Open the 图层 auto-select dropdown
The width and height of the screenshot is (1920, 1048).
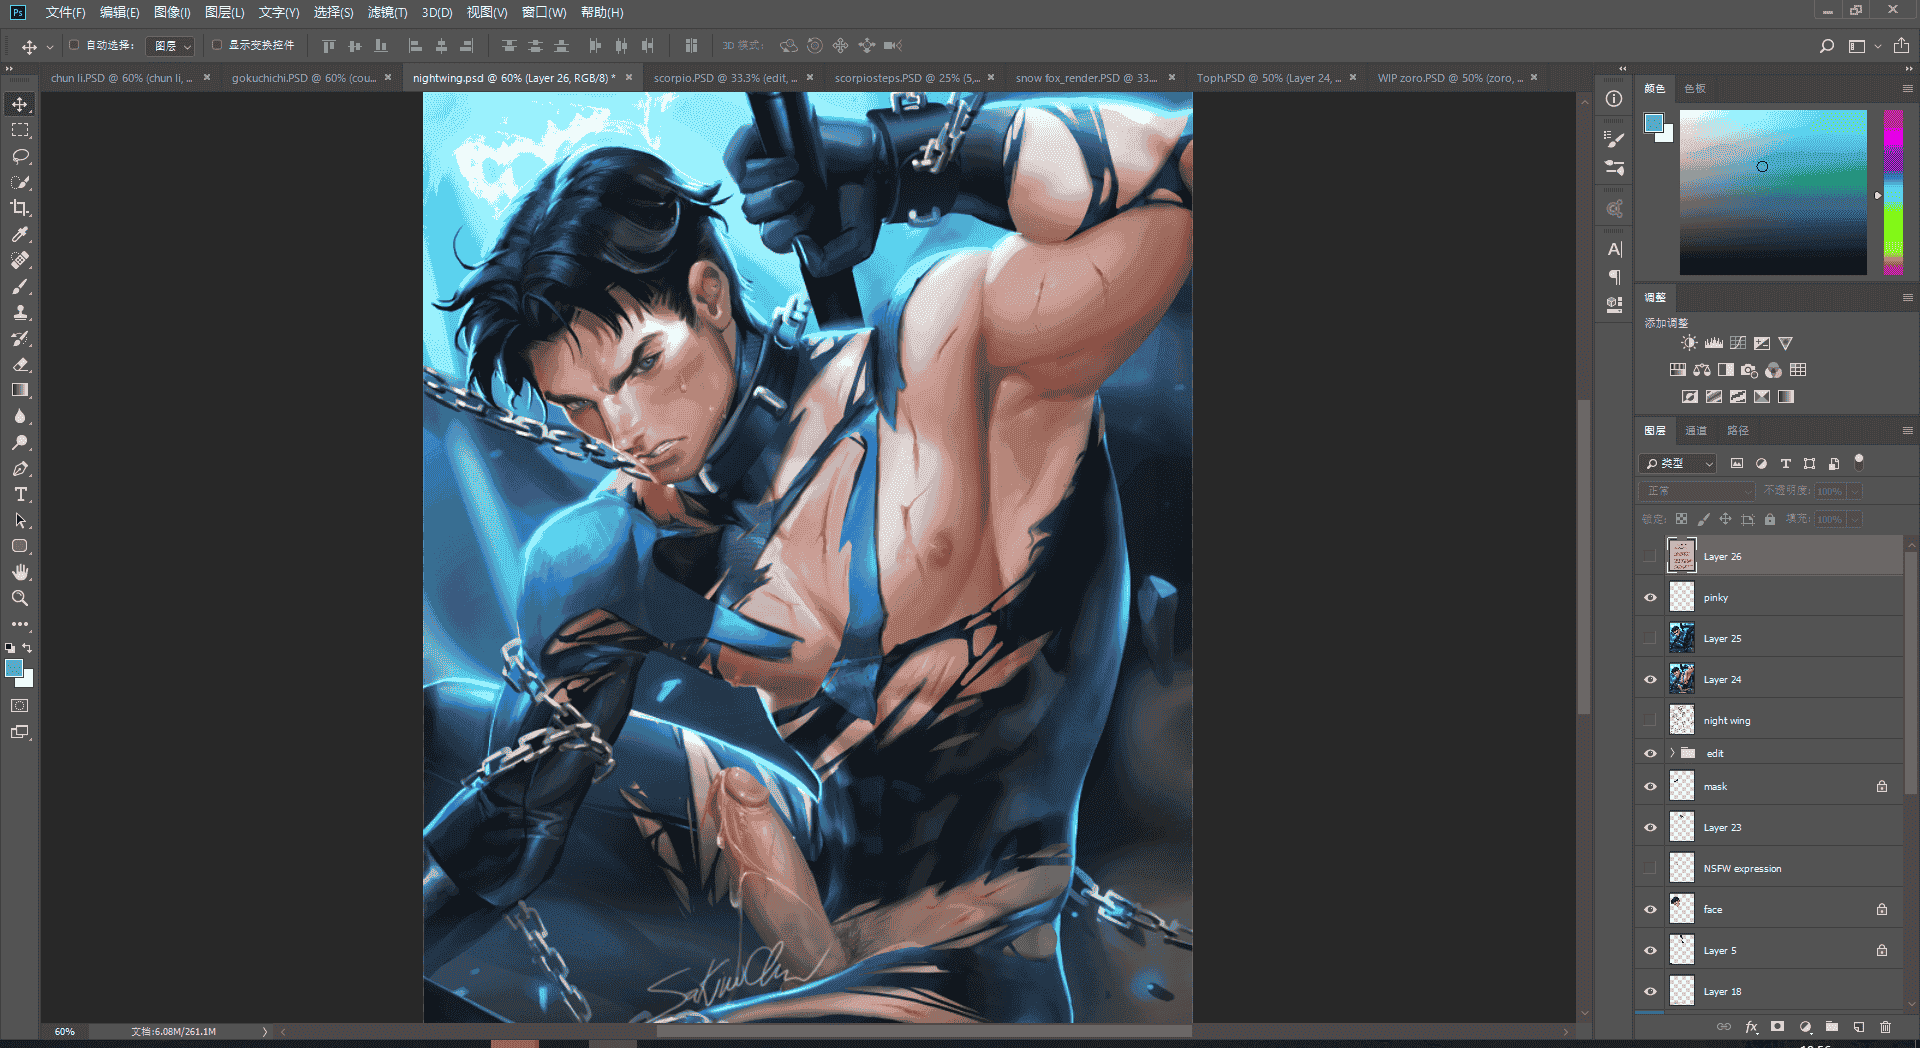pyautogui.click(x=170, y=46)
